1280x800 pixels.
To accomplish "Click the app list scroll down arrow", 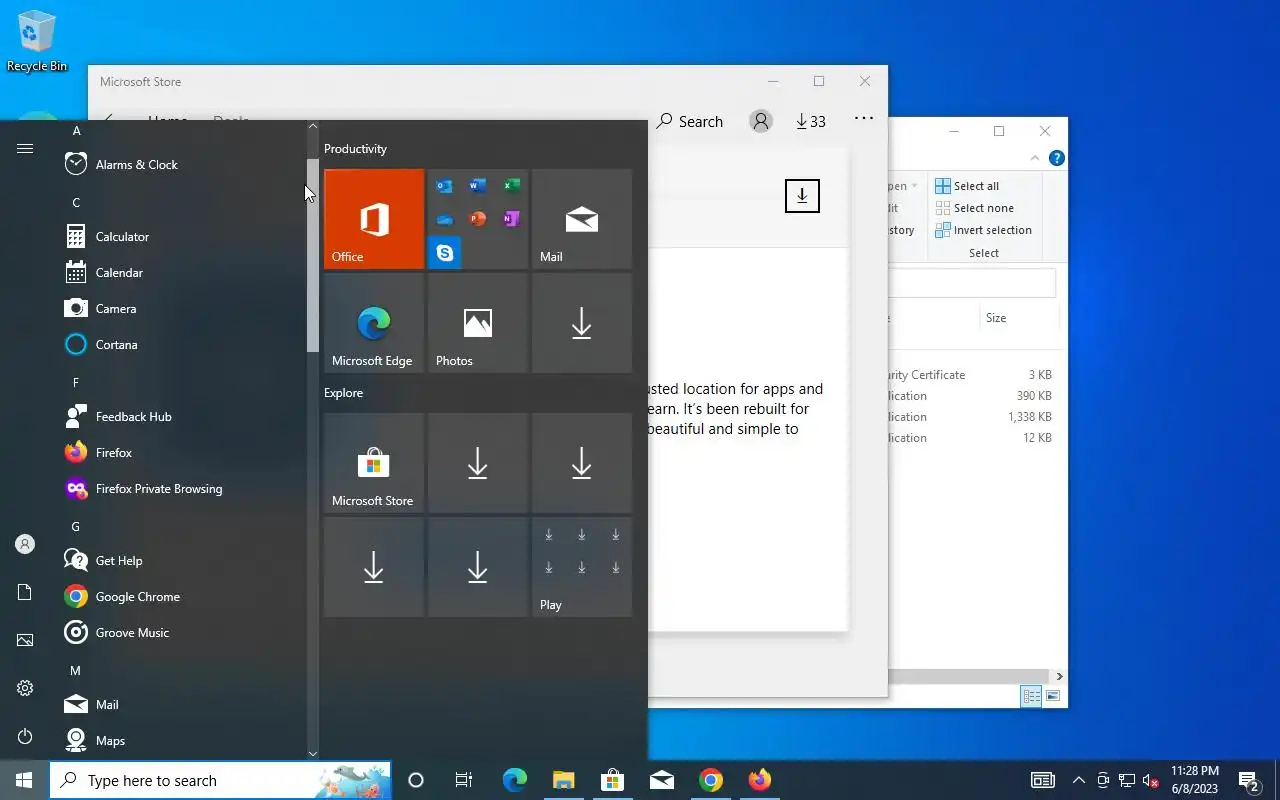I will [x=313, y=753].
